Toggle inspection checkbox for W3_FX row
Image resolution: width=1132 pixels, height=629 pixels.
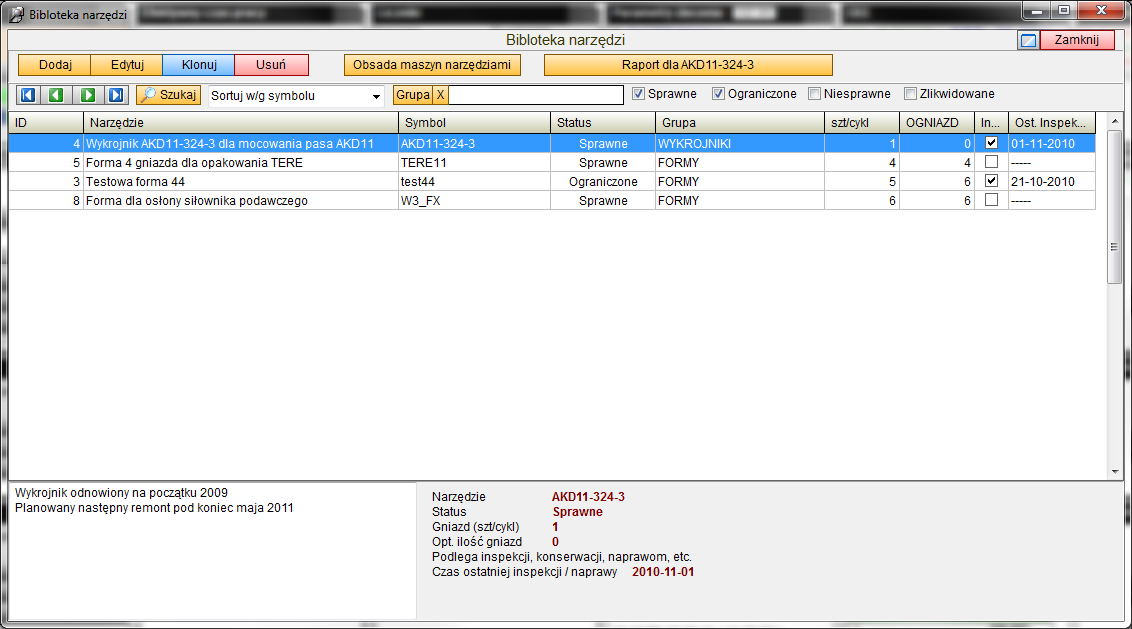(x=991, y=200)
